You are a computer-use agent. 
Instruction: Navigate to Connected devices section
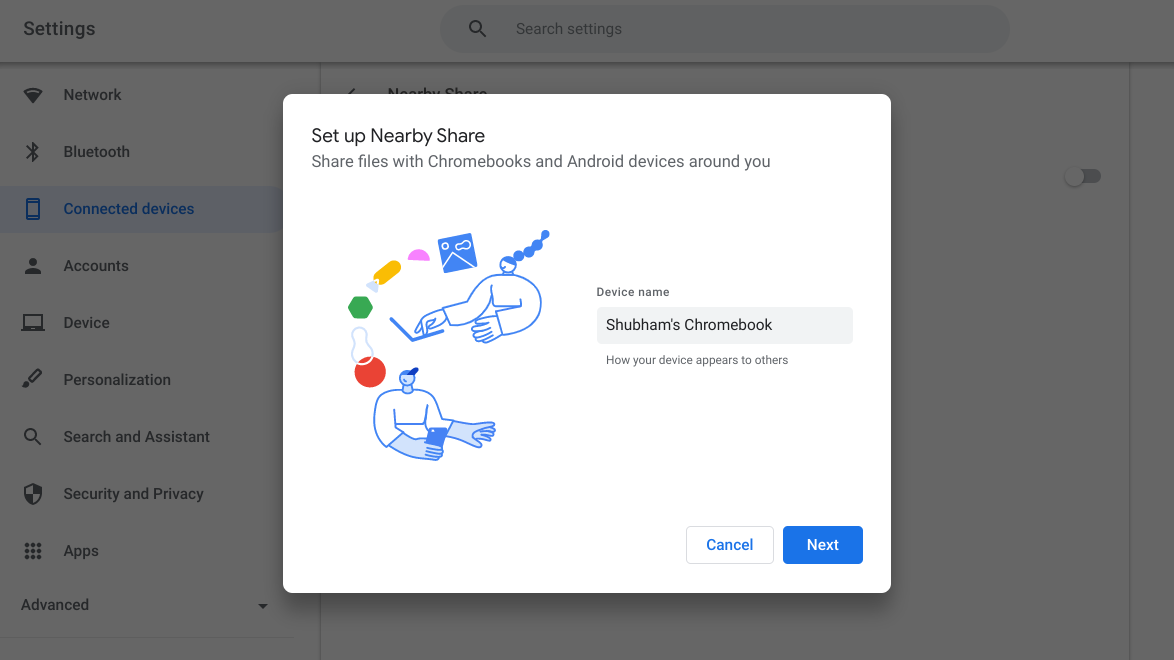pos(128,209)
